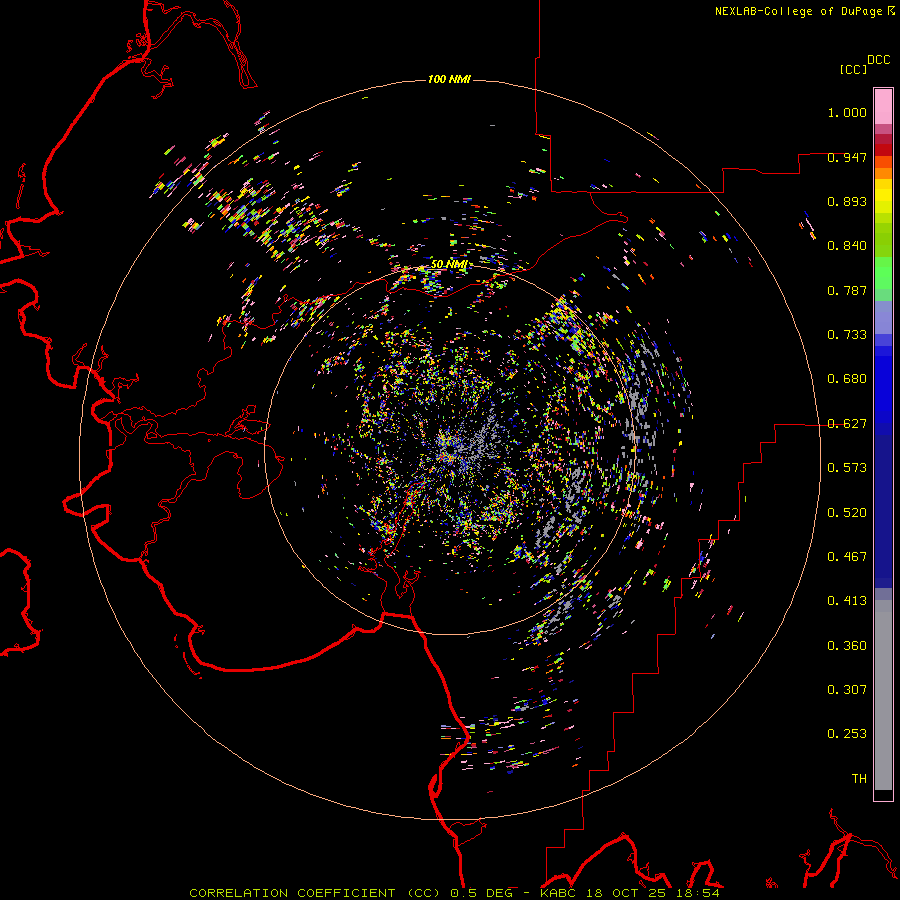Click the 0.787 scale value
Viewport: 900px width, 900px height.
tap(847, 290)
